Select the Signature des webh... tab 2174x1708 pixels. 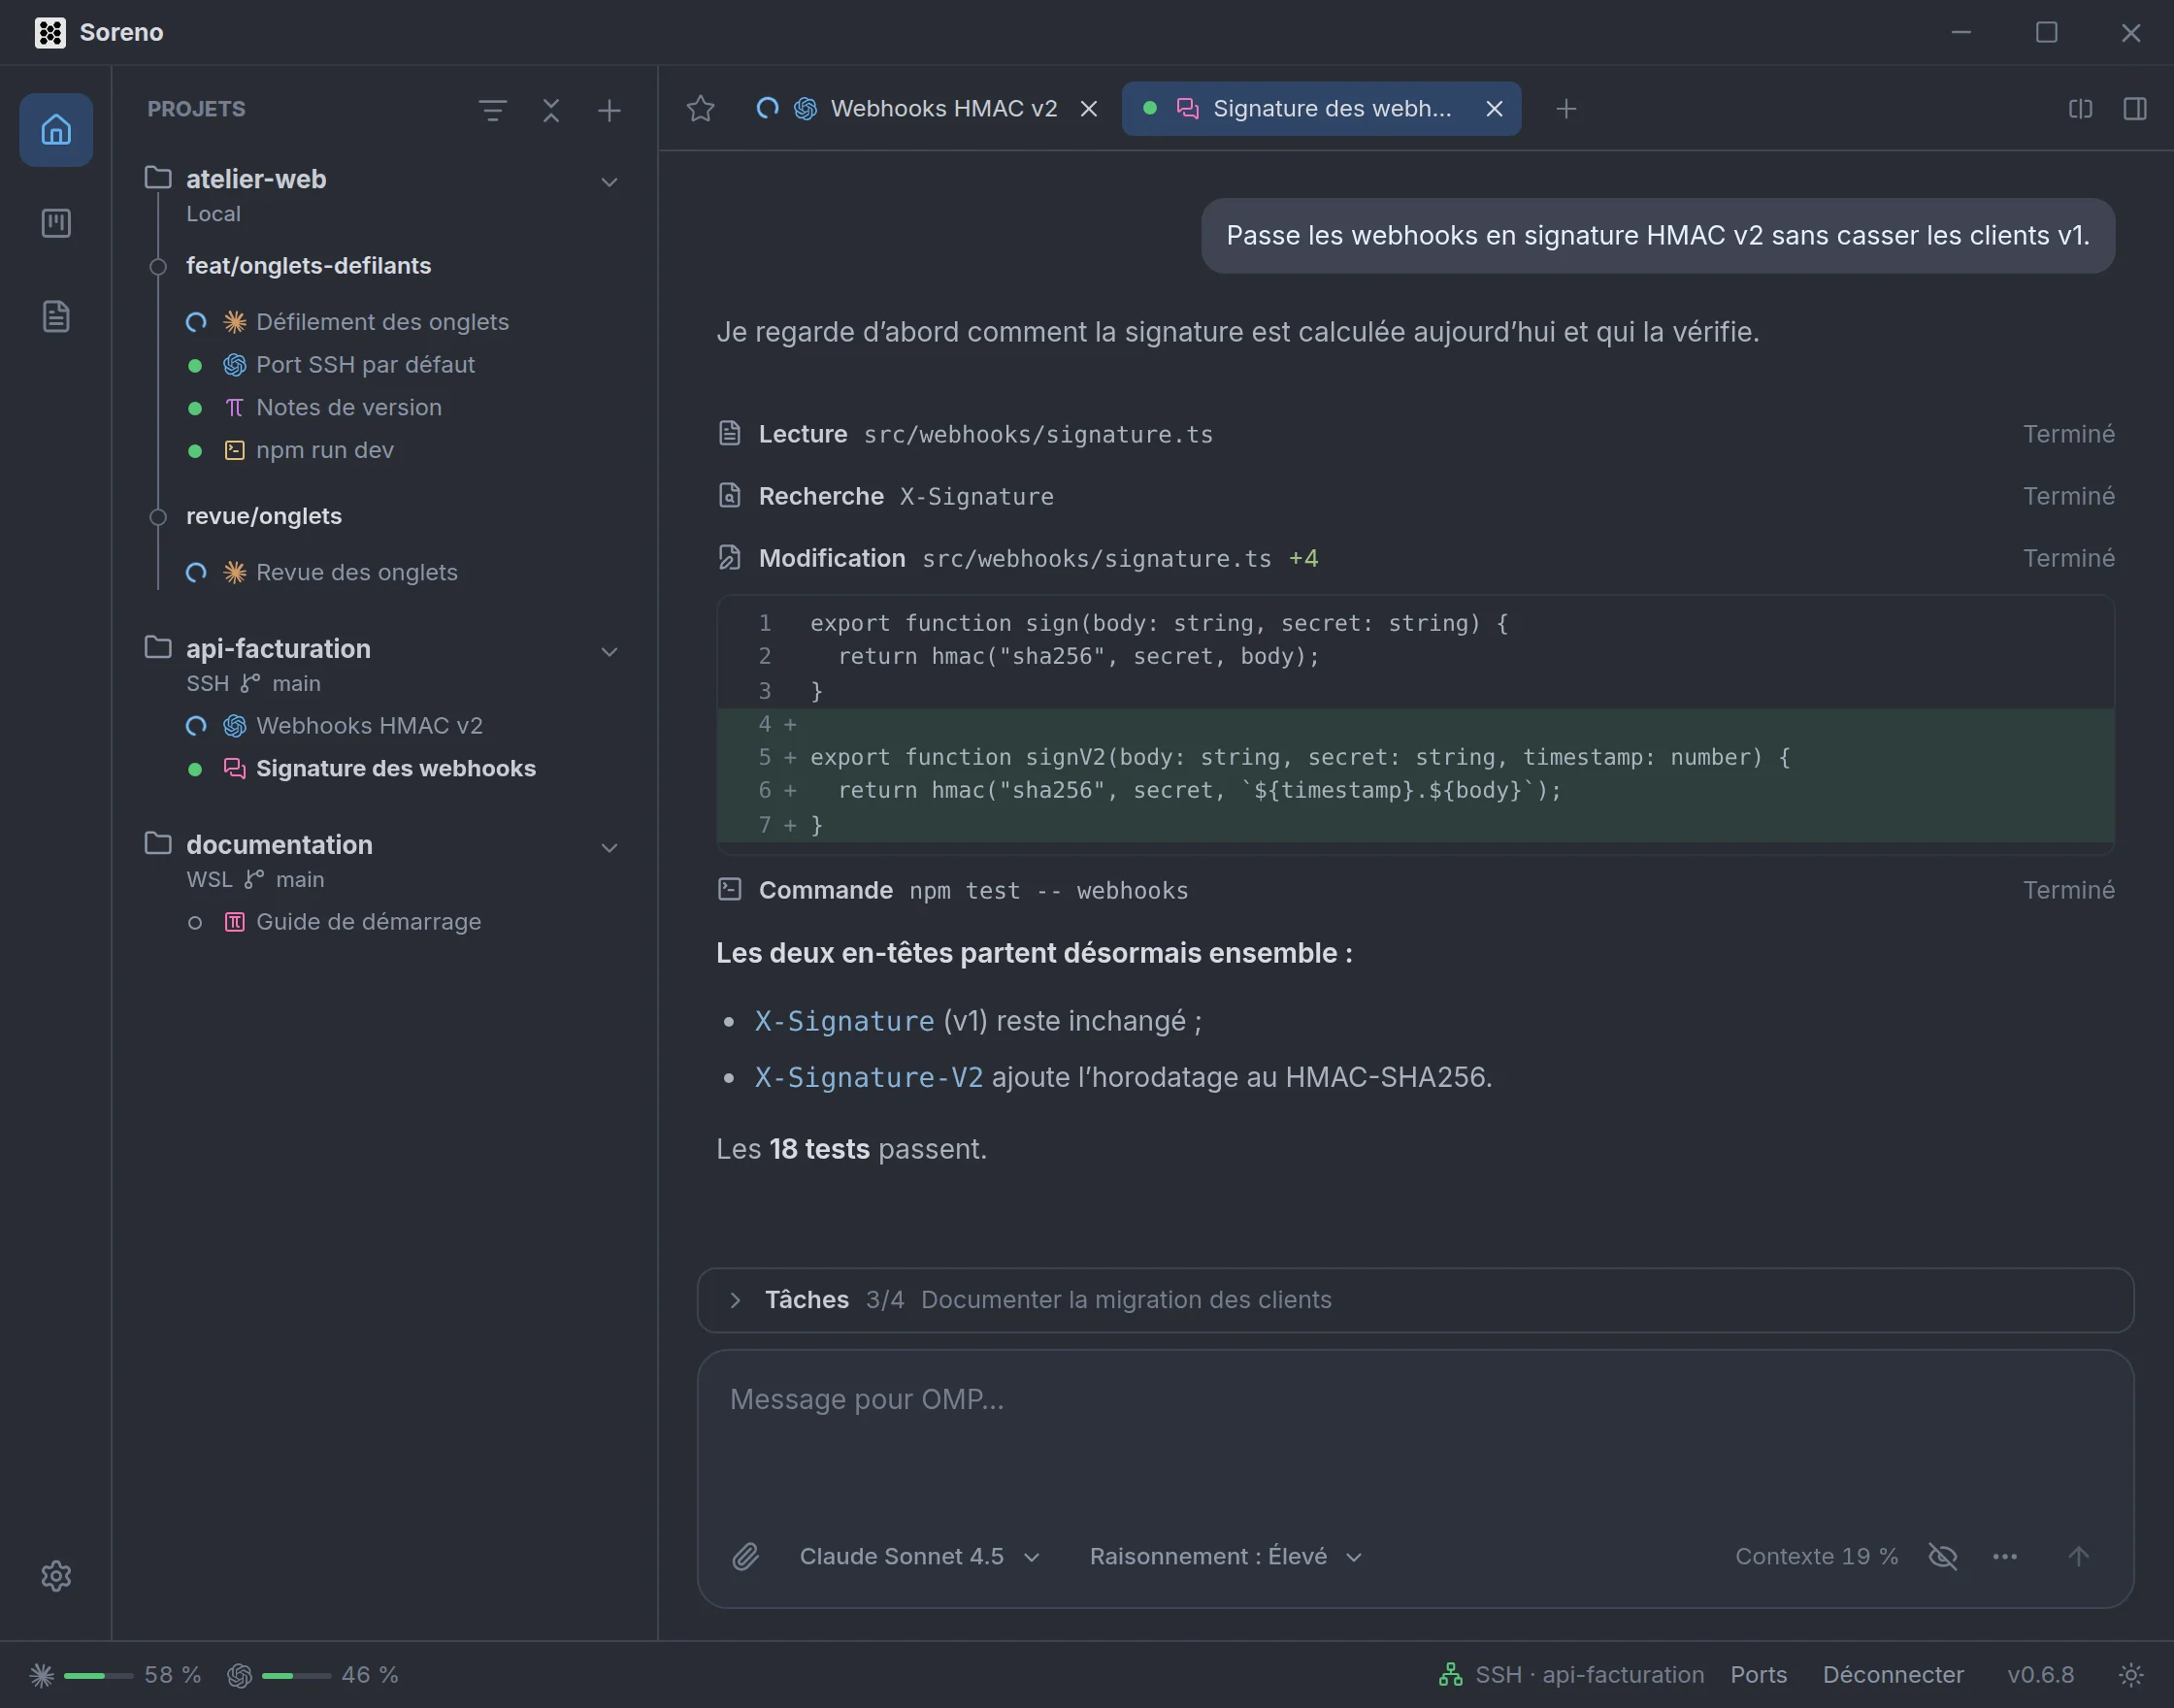[x=1320, y=108]
